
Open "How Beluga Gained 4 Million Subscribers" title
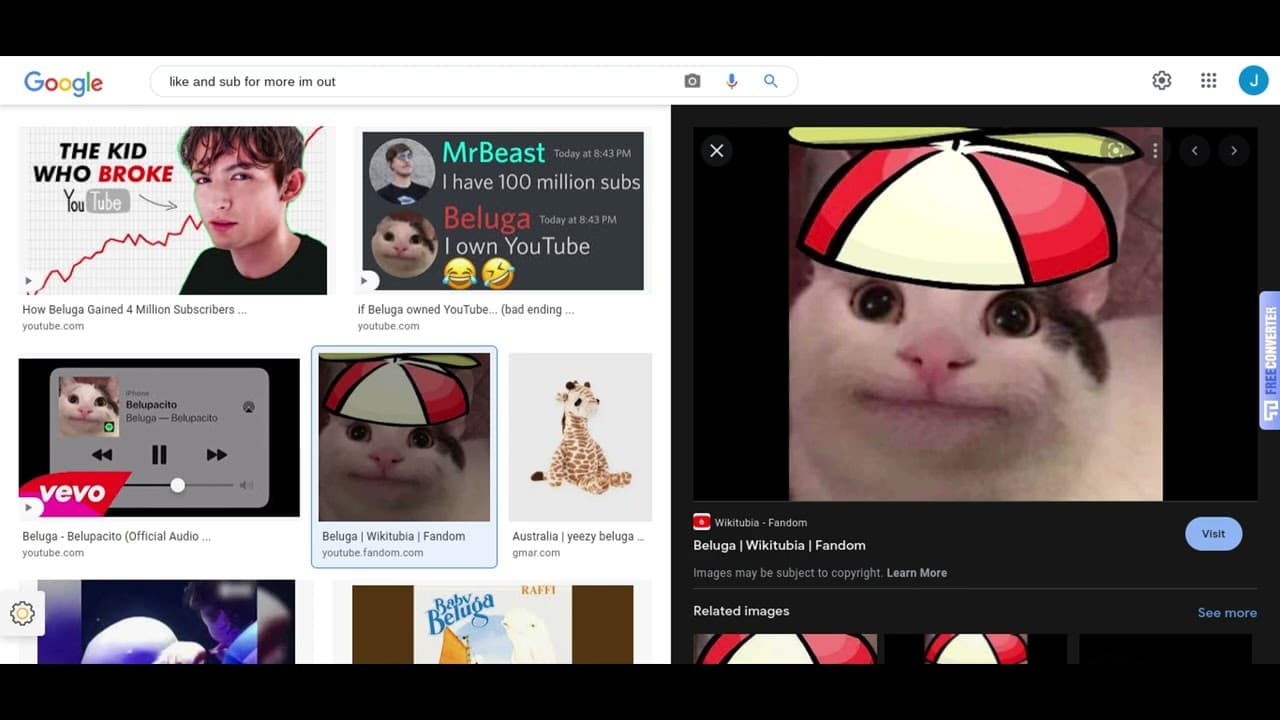[x=134, y=310]
